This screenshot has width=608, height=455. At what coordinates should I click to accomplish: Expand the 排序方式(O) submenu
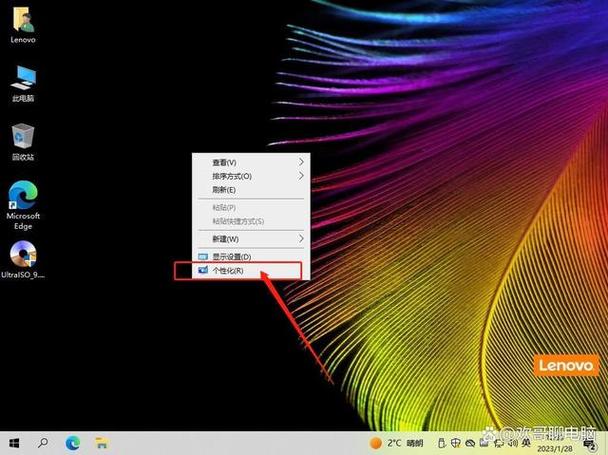tap(251, 176)
